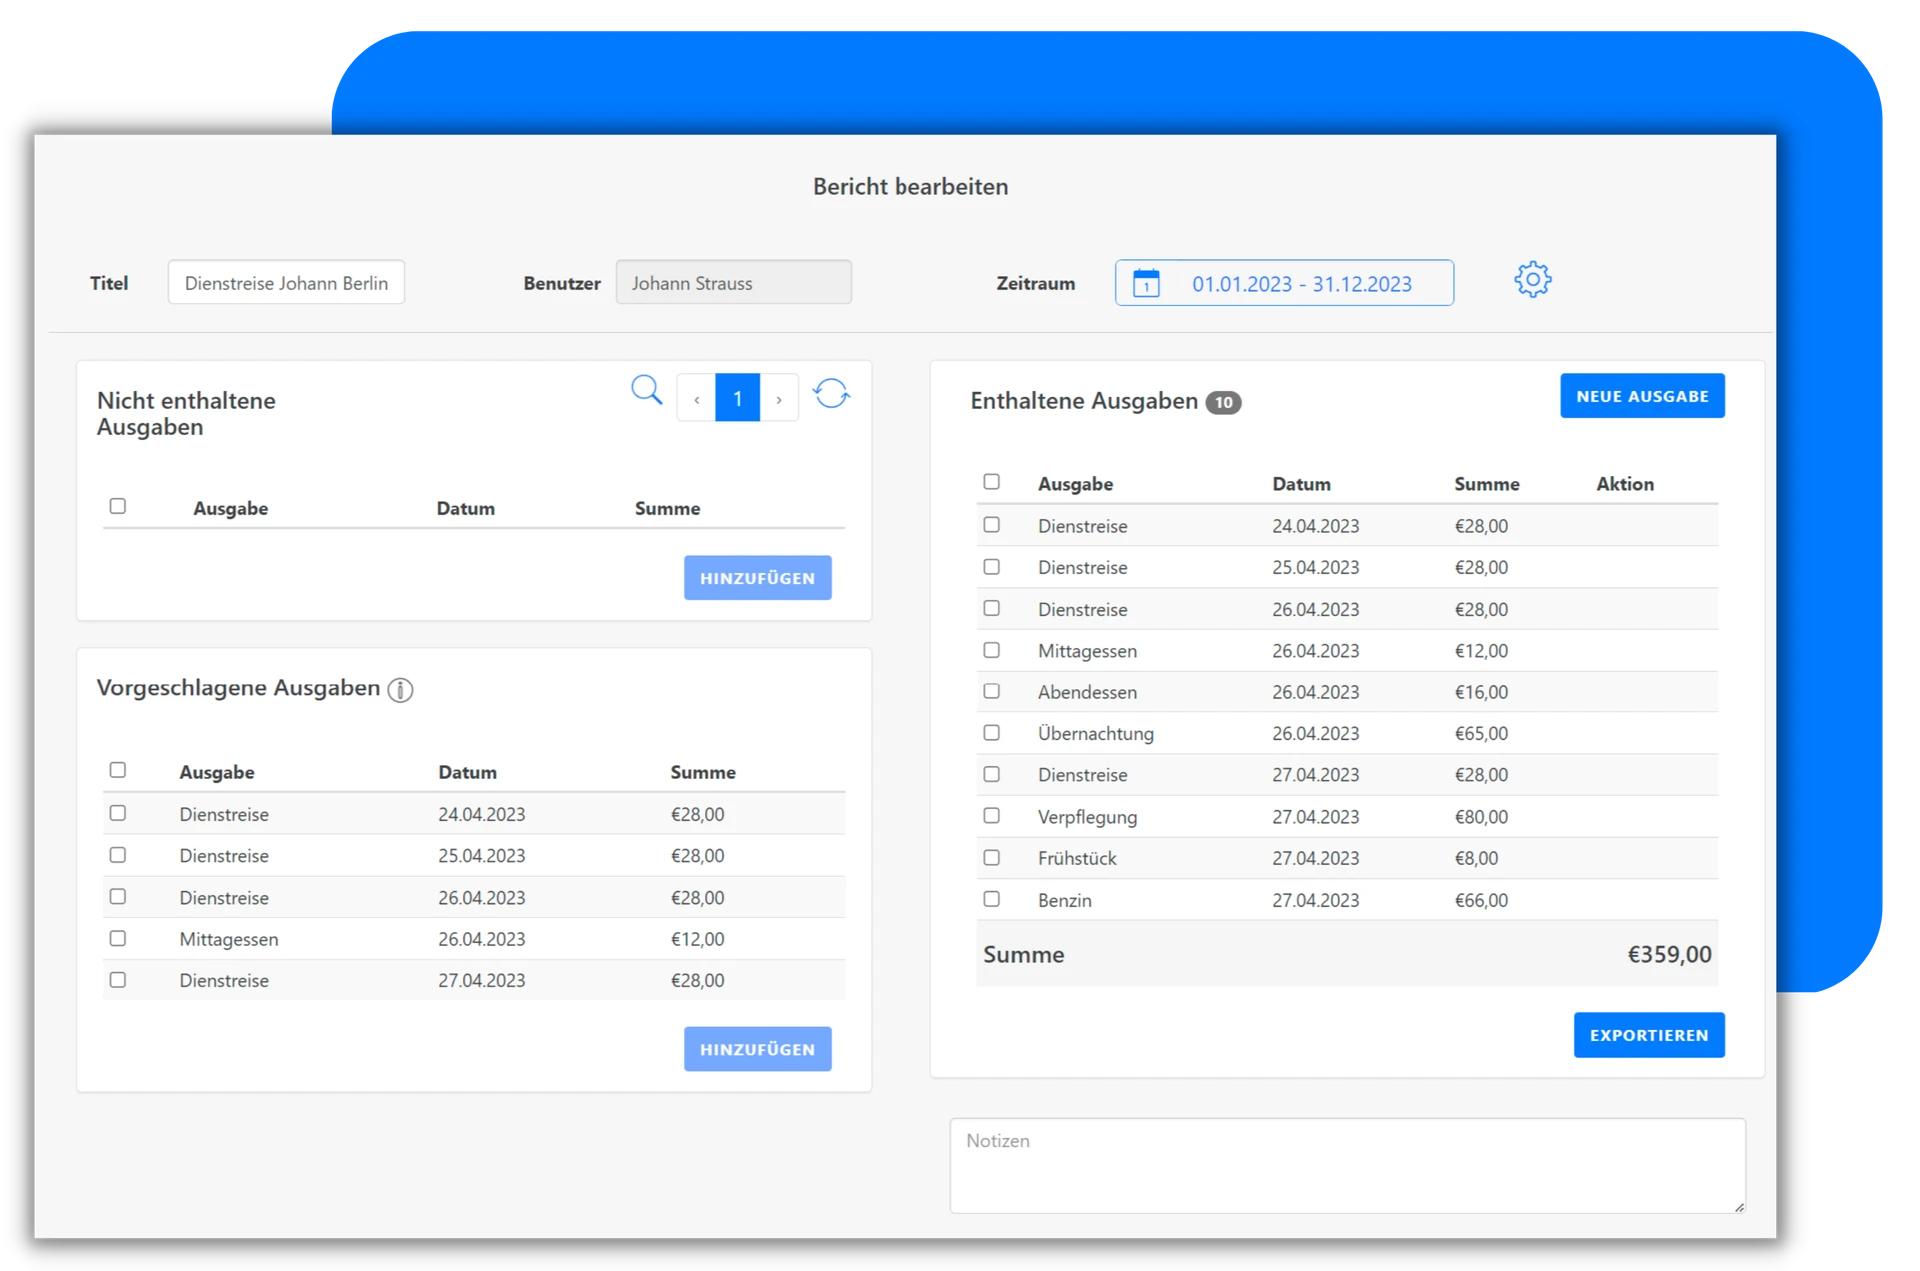Tick Übernachtung row checkbox
Image resolution: width=1920 pixels, height=1271 pixels.
coord(991,732)
